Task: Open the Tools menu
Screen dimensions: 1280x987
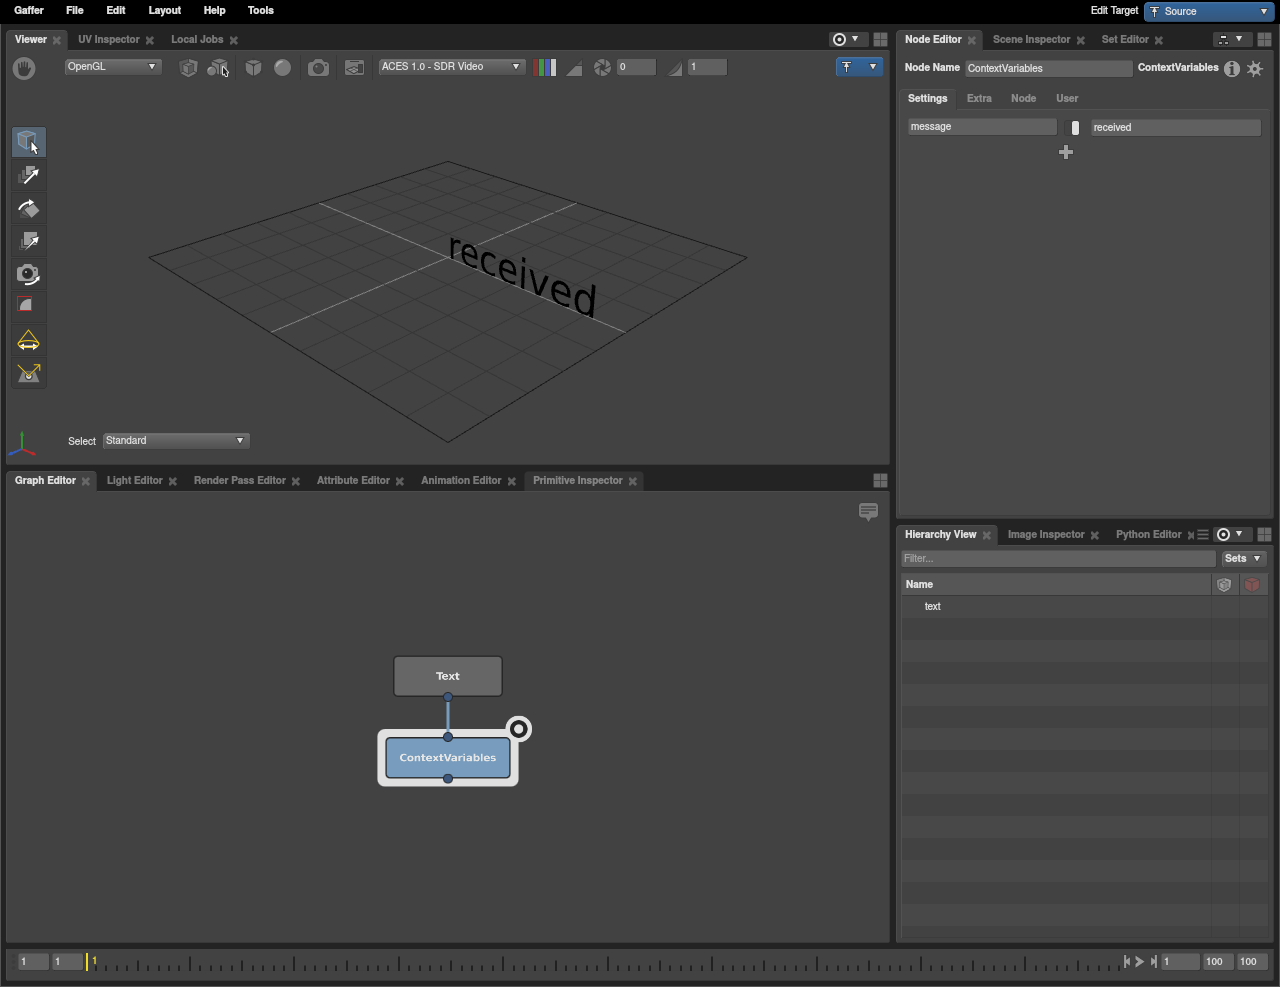Action: tap(260, 10)
